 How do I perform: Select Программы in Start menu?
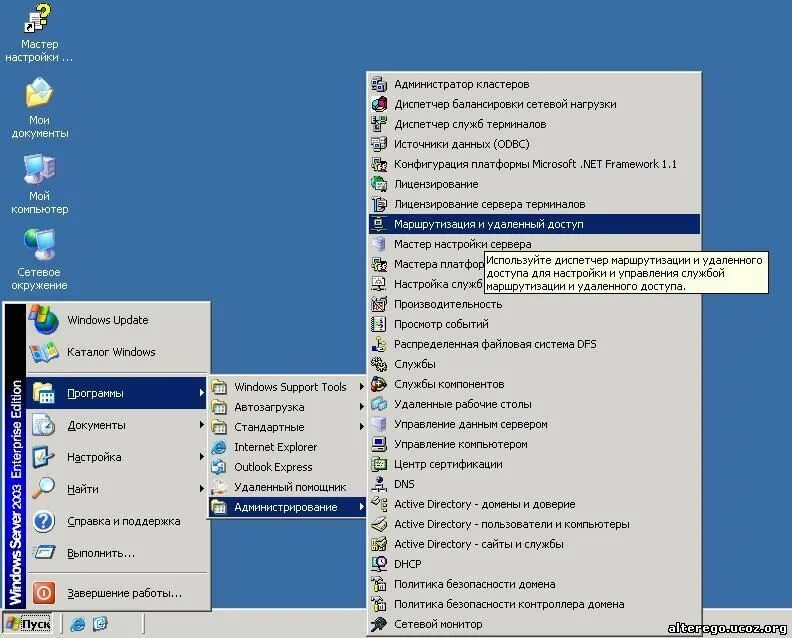click(x=116, y=393)
